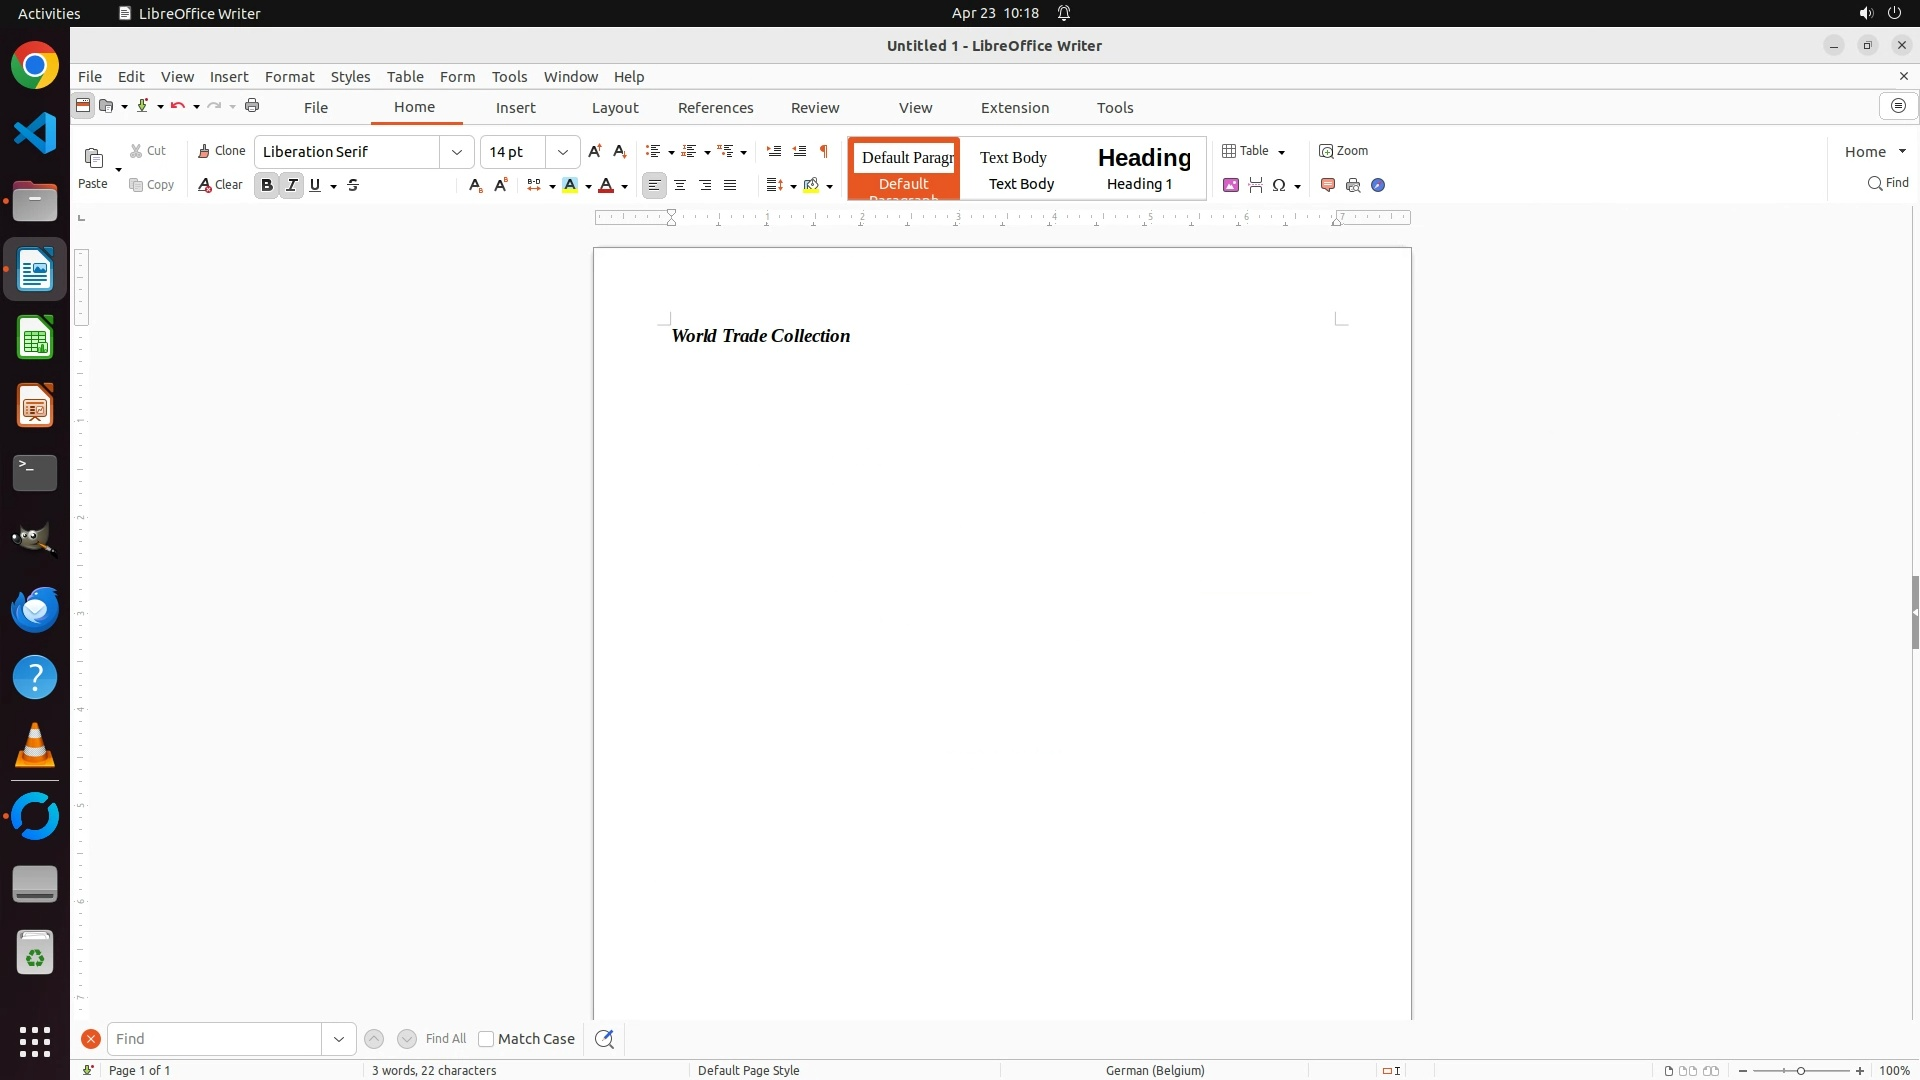Click inside the Find text field
Screen dimensions: 1920x1080
(x=214, y=1039)
